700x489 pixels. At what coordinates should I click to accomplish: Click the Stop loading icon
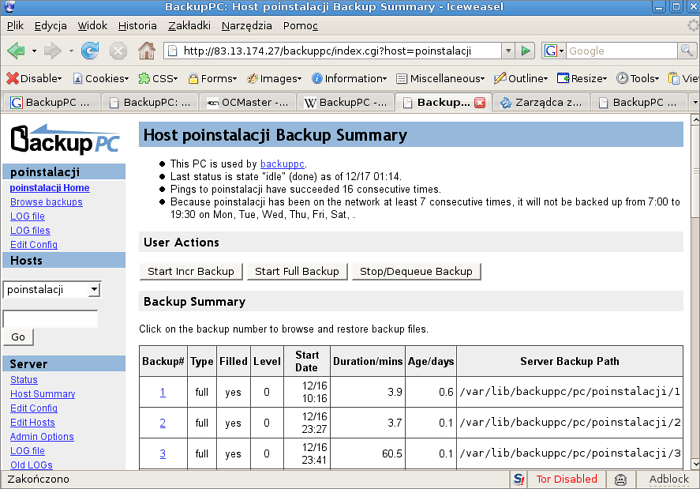tap(118, 50)
